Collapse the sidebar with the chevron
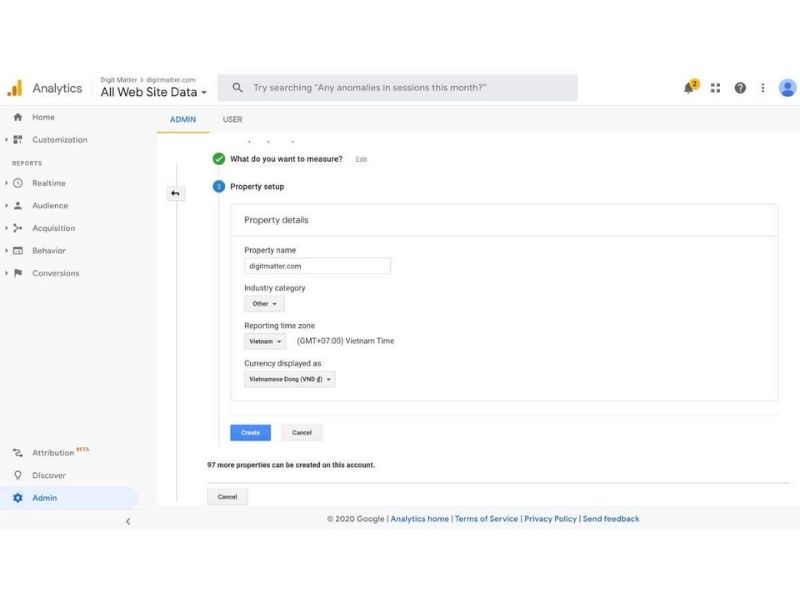This screenshot has width=800, height=600. point(128,521)
